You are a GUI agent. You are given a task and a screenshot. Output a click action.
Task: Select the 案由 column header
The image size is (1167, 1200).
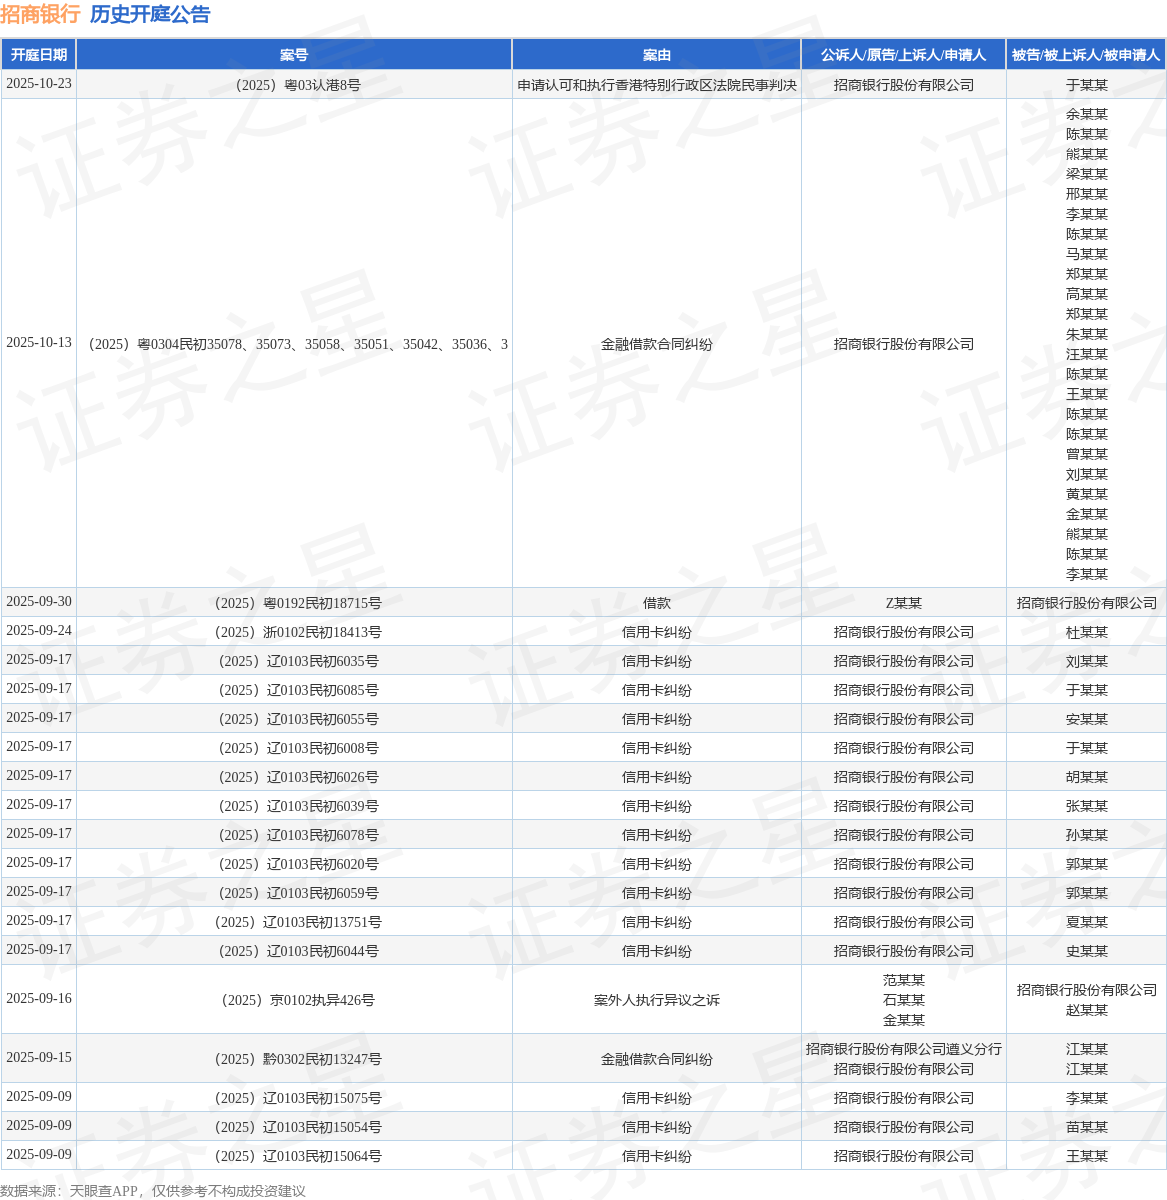tap(657, 55)
